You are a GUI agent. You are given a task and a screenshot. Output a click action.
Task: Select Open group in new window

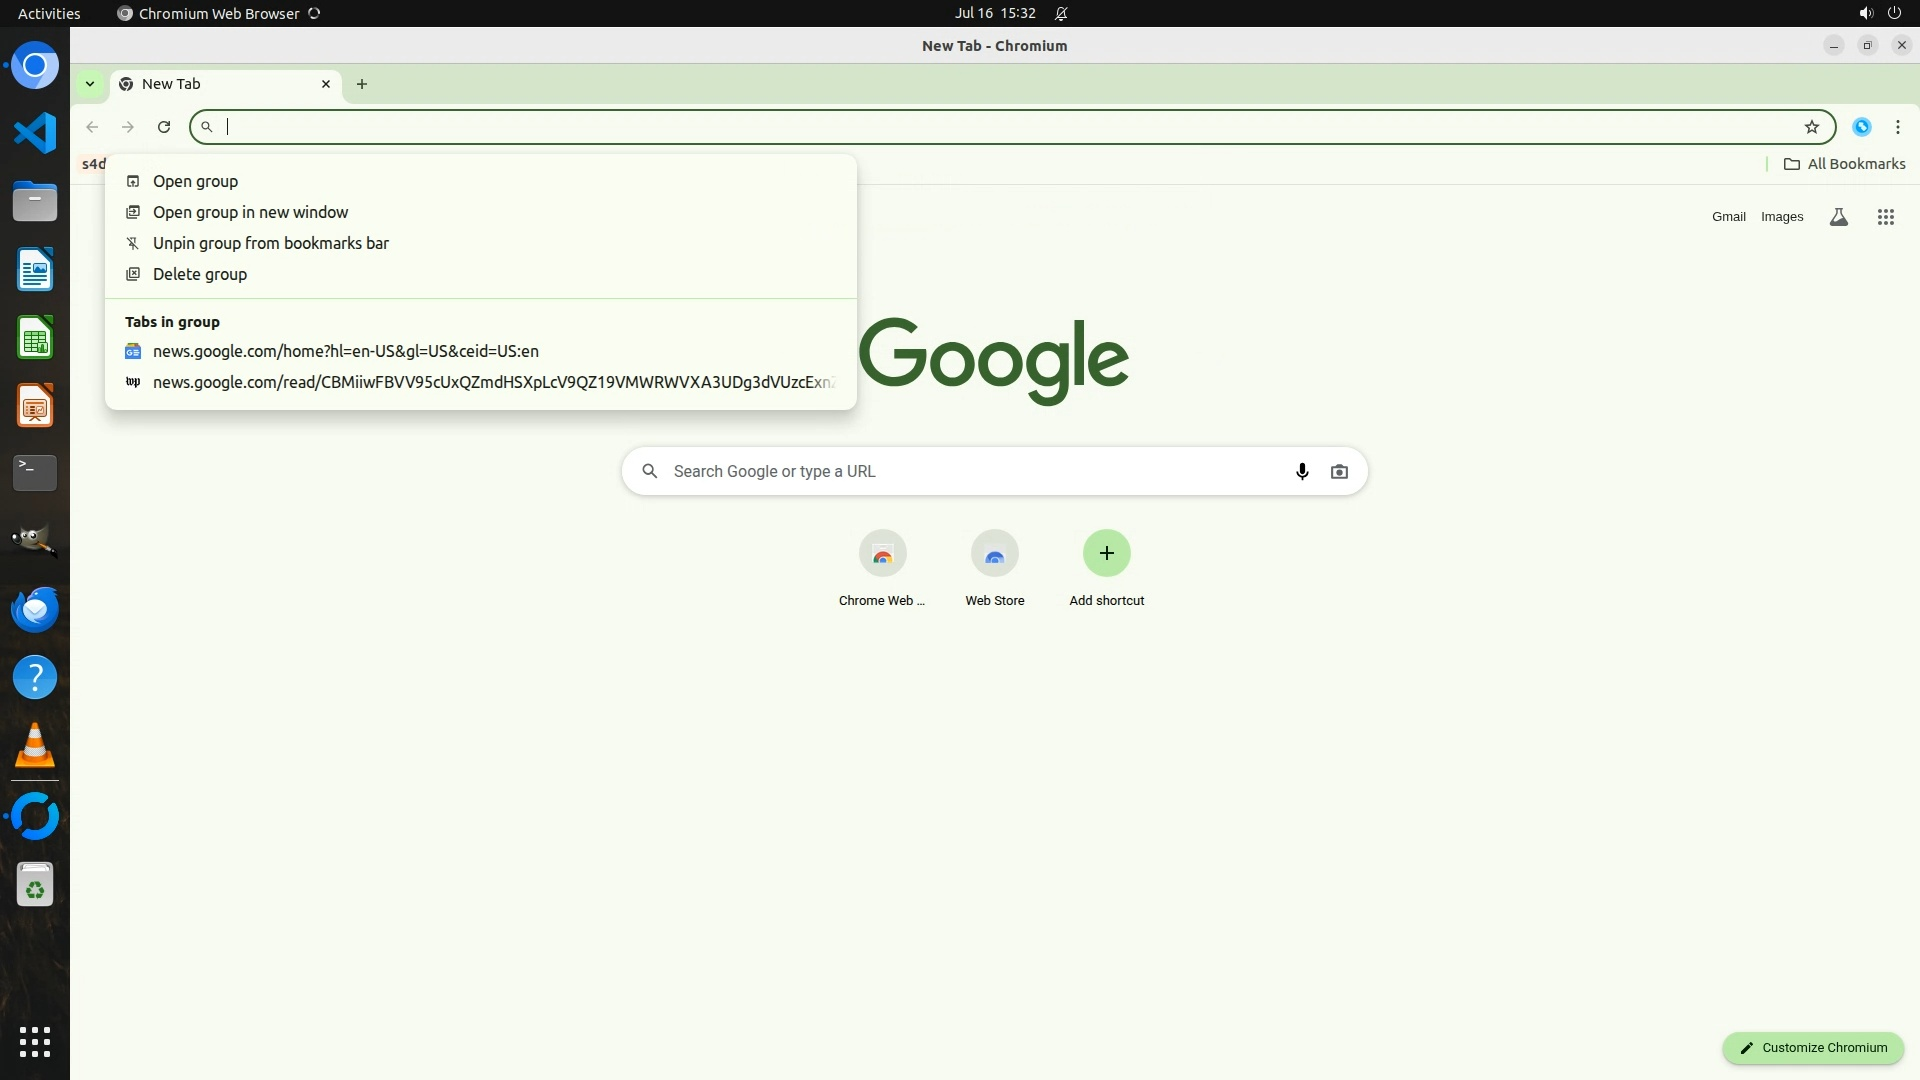click(250, 212)
